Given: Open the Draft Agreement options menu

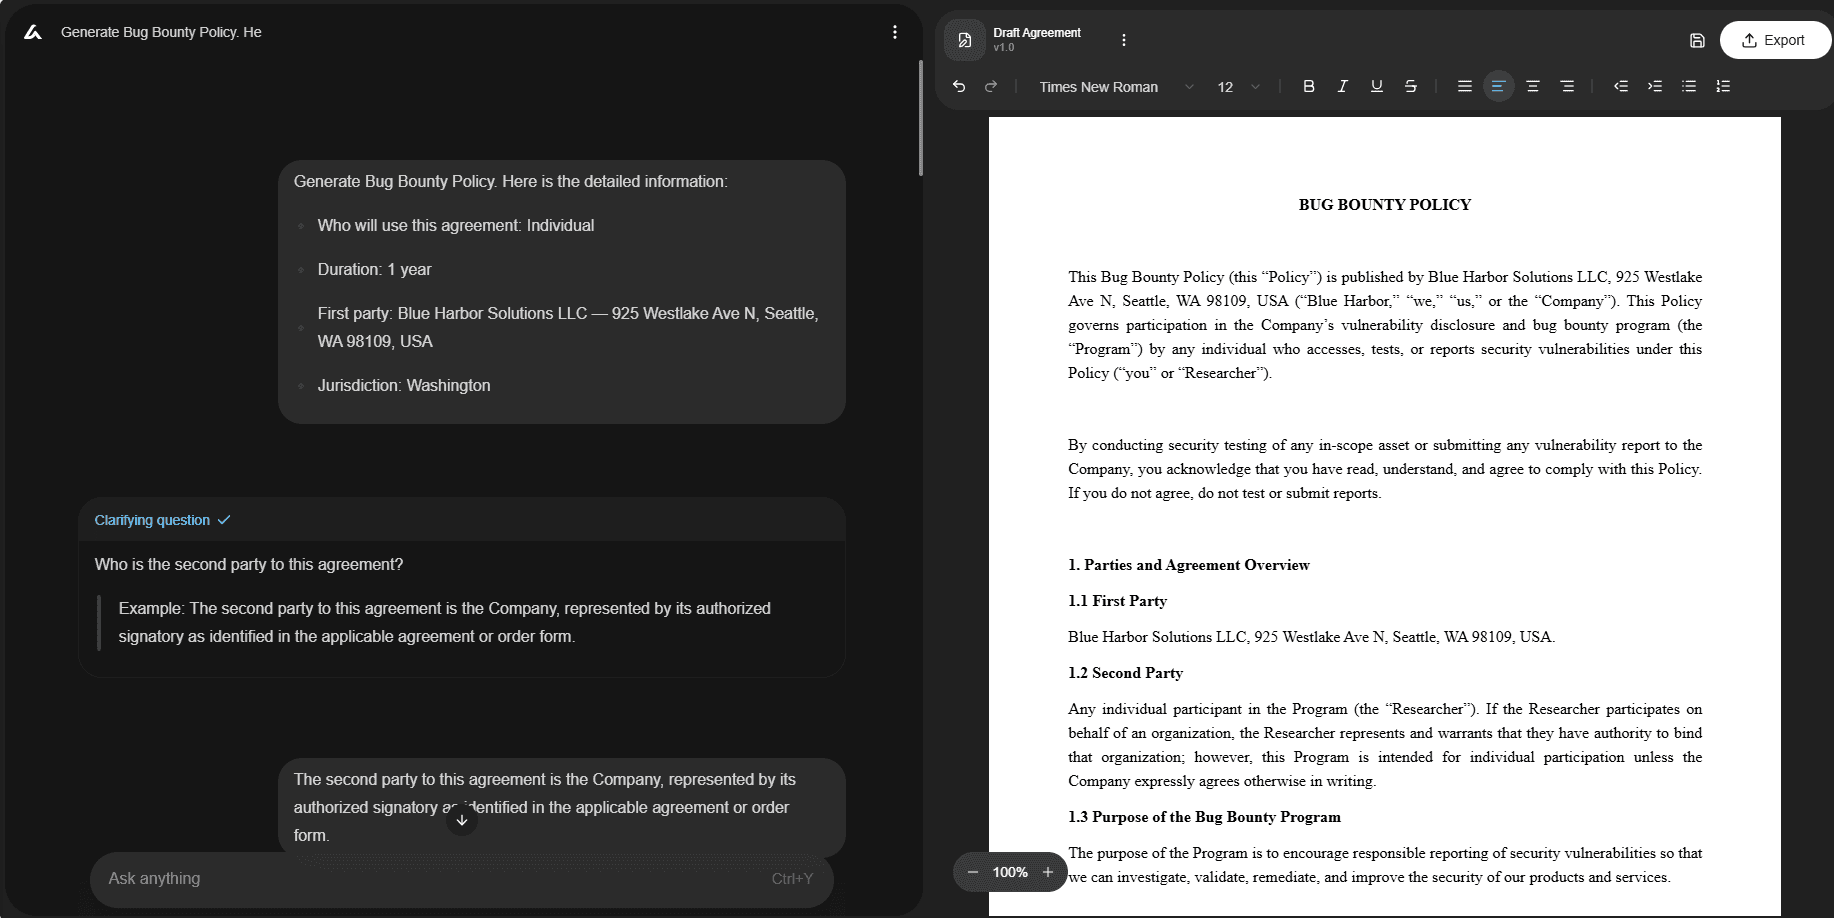Looking at the screenshot, I should 1124,40.
